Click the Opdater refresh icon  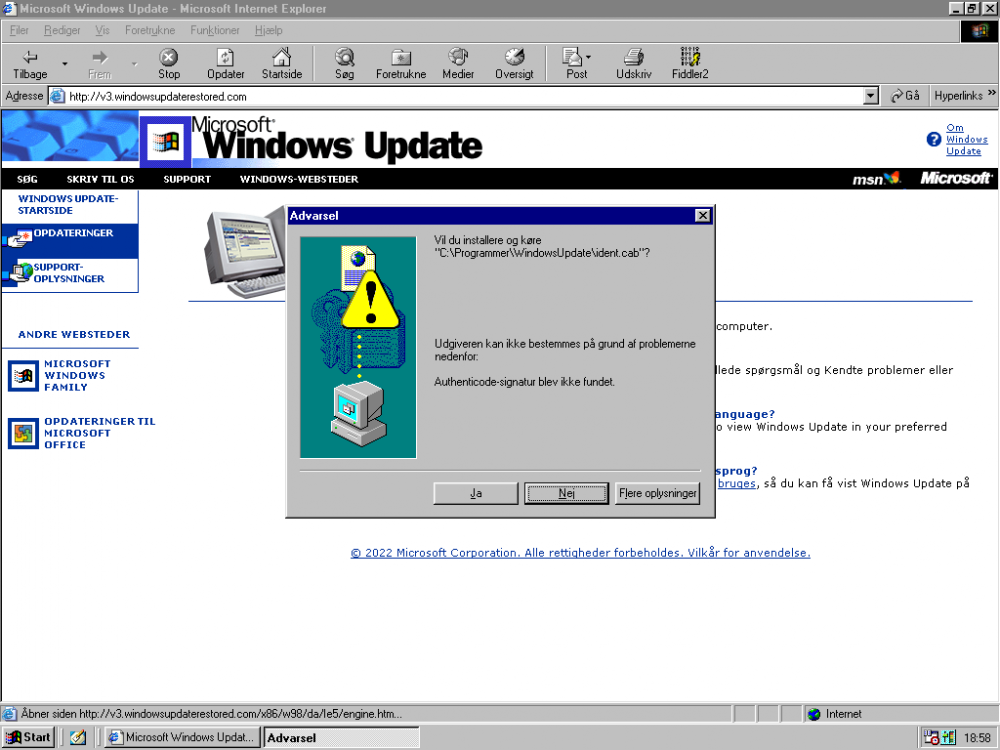click(225, 58)
